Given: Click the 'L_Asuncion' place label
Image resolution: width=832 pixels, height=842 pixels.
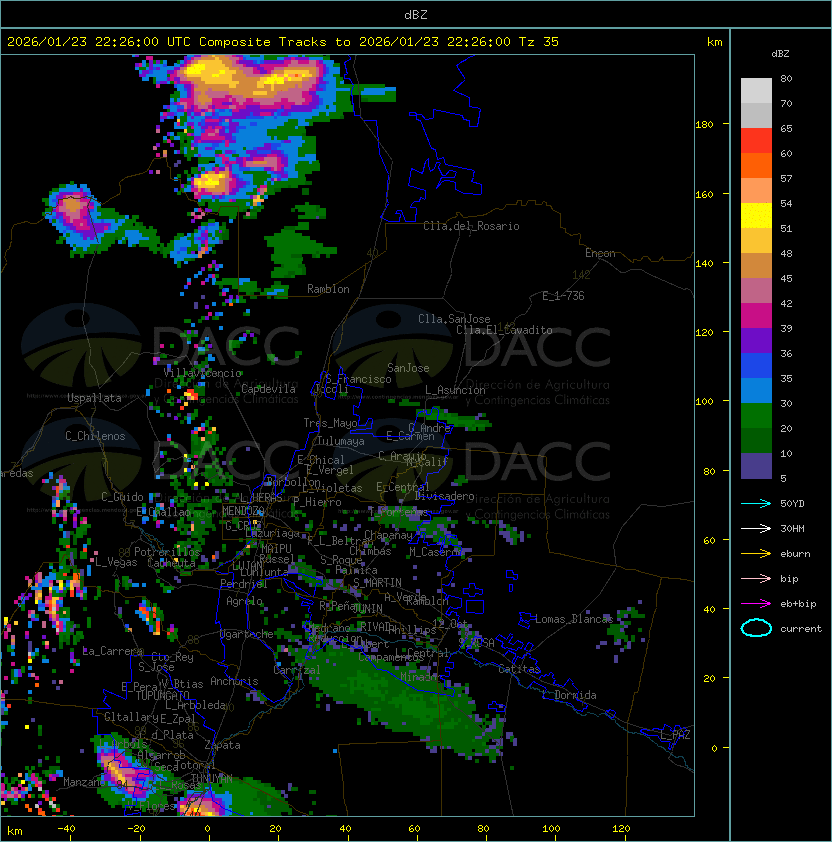Looking at the screenshot, I should tap(455, 390).
